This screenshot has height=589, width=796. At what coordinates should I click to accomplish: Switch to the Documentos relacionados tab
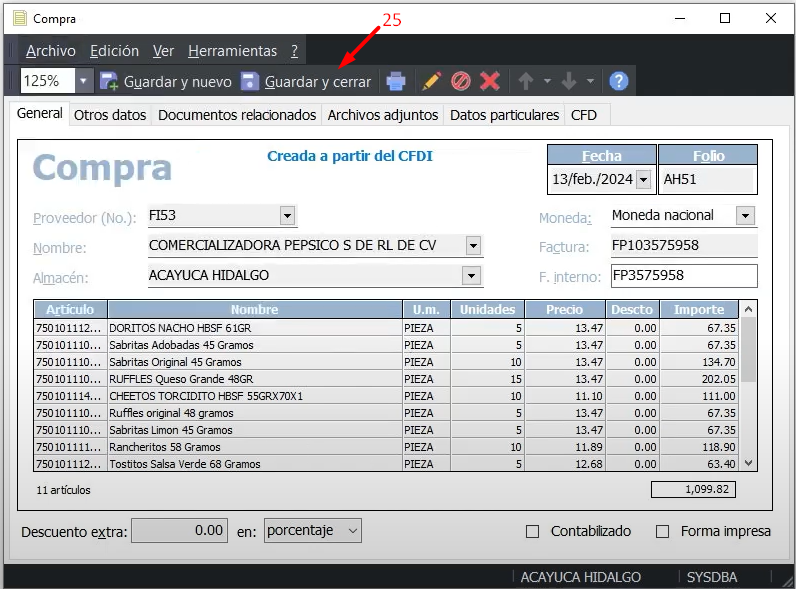pyautogui.click(x=237, y=115)
